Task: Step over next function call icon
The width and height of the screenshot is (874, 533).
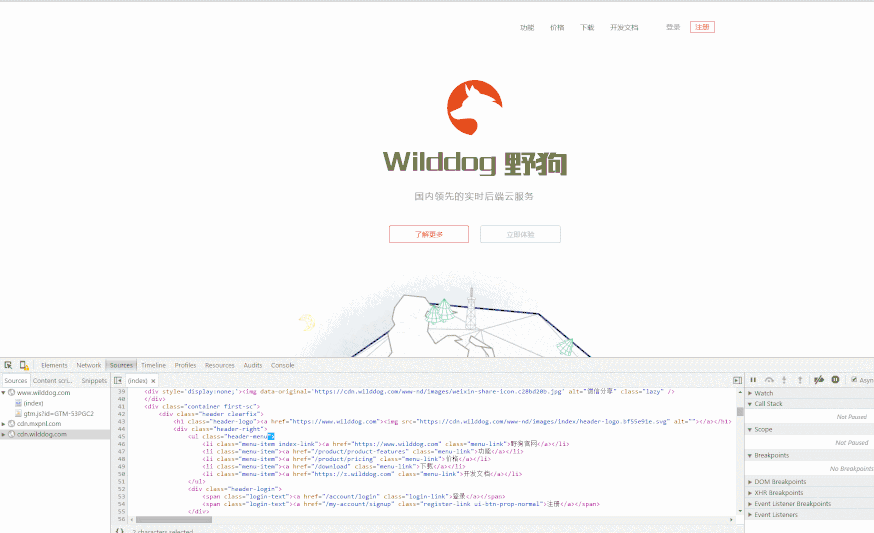Action: (769, 380)
